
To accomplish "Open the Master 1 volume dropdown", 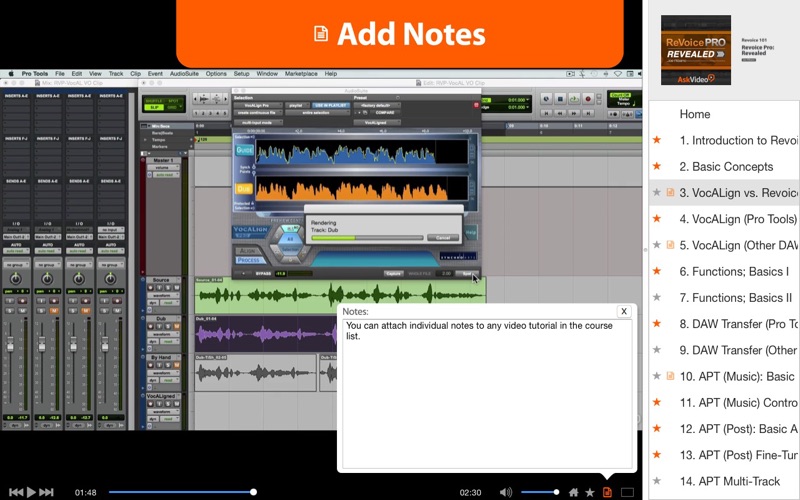I will [163, 167].
